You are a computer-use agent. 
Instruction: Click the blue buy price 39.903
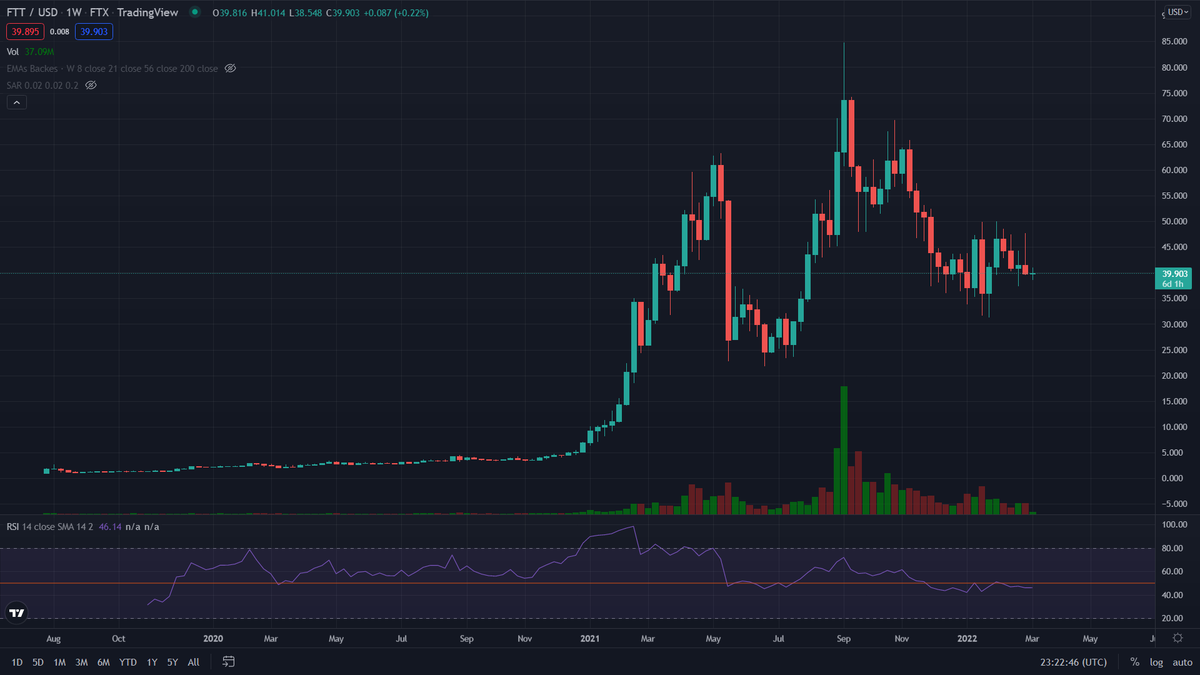click(x=94, y=32)
